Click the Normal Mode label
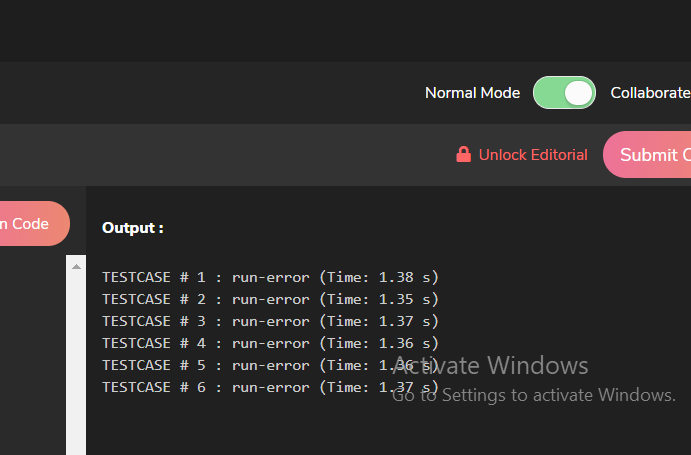691x455 pixels. (472, 93)
